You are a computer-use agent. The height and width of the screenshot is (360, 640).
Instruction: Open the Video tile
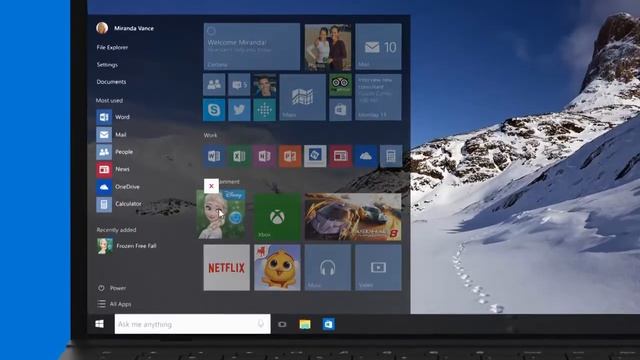tap(378, 268)
